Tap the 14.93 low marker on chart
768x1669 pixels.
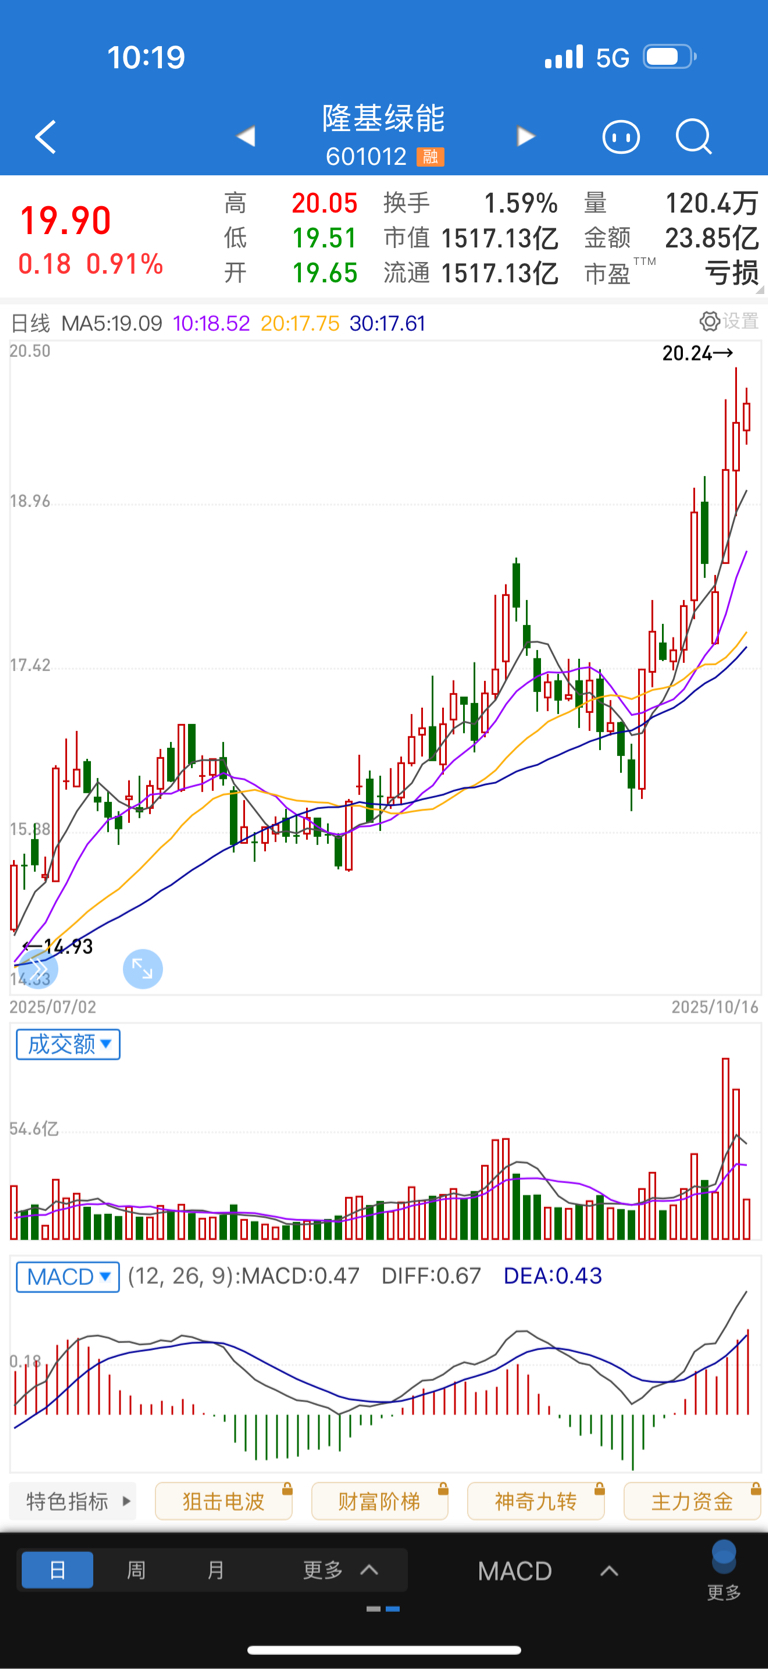point(58,946)
